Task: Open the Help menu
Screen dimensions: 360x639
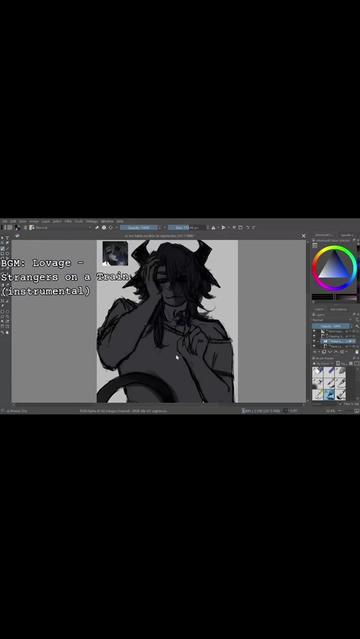Action: click(120, 221)
